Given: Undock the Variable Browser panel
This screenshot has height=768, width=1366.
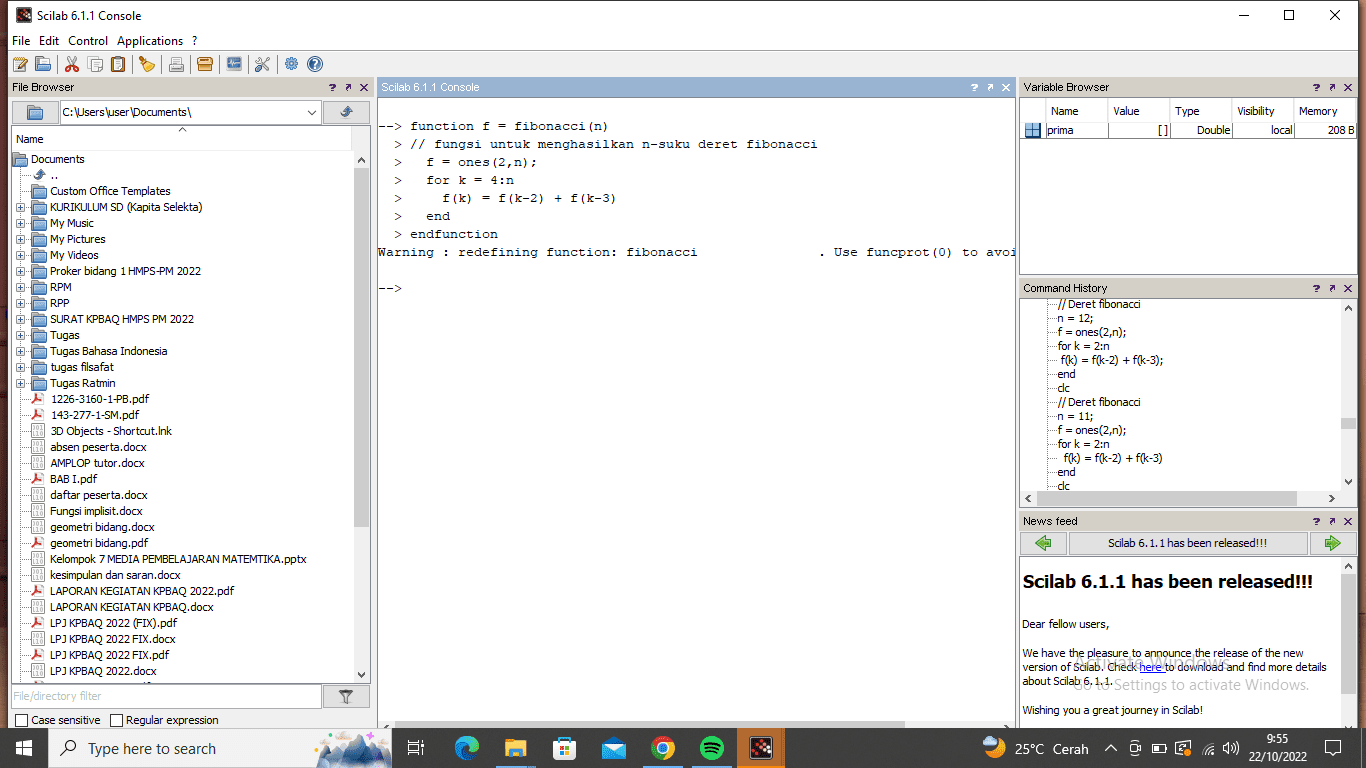Looking at the screenshot, I should (x=1332, y=88).
